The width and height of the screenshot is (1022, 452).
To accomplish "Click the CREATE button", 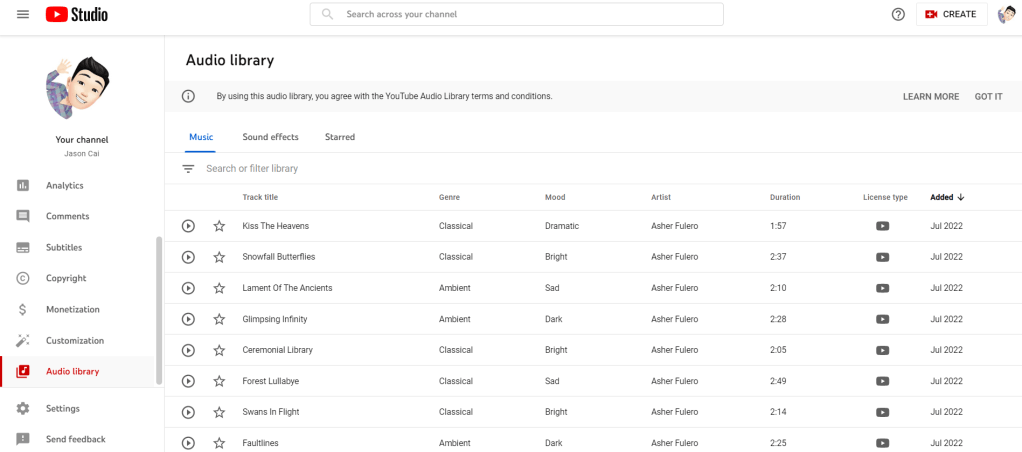I will click(x=951, y=14).
